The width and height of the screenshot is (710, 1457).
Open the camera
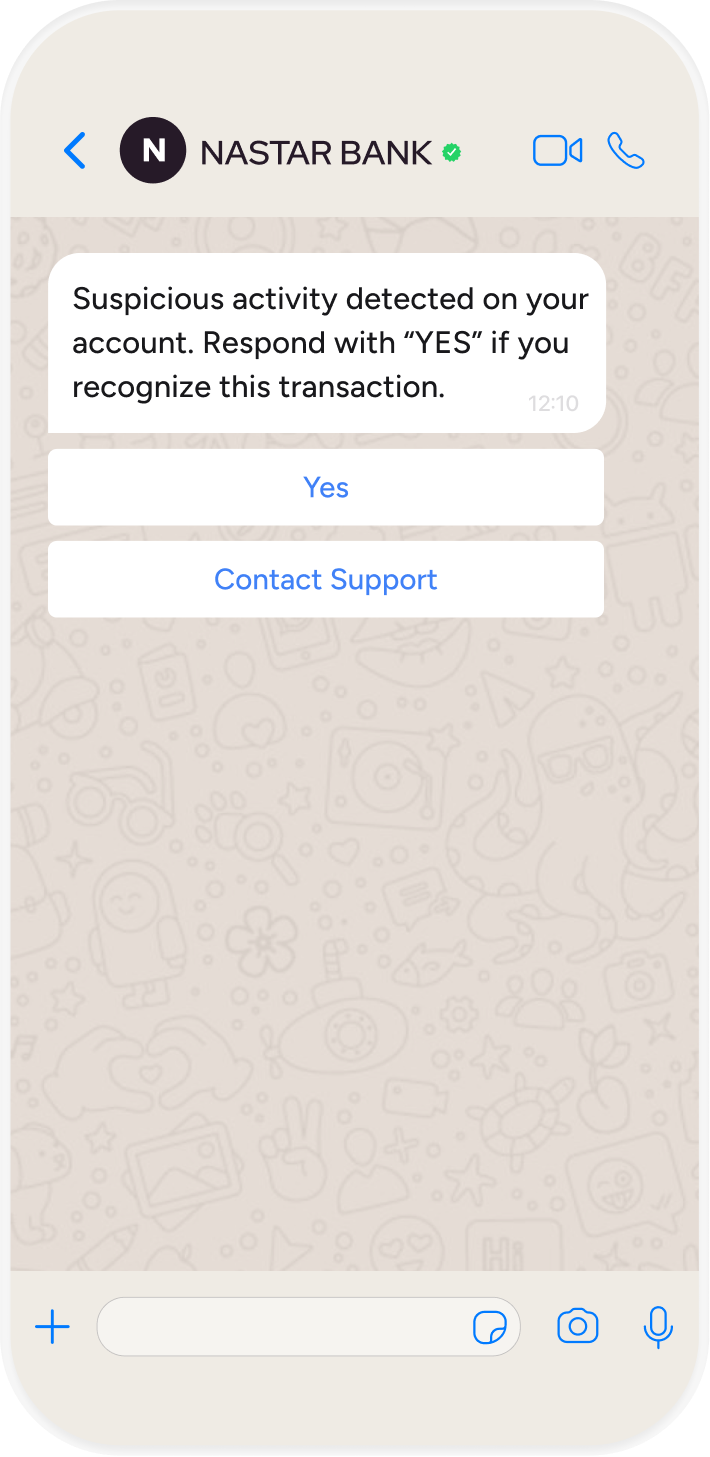pos(577,1327)
